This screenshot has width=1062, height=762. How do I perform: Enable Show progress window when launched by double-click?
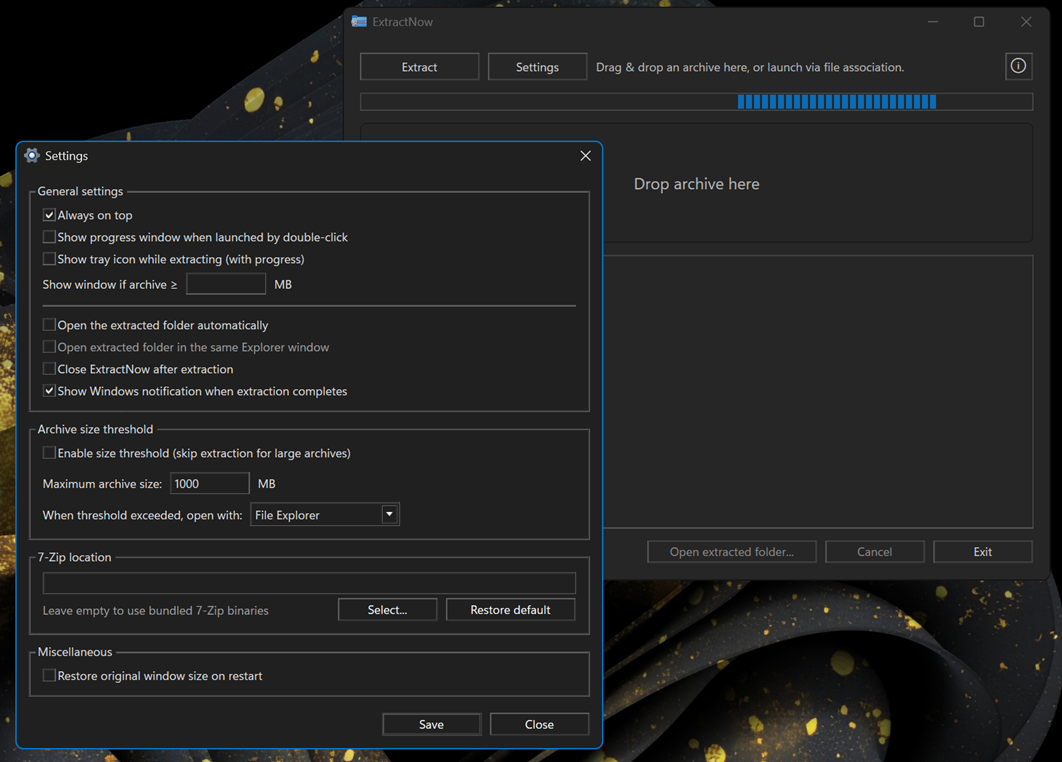coord(49,237)
